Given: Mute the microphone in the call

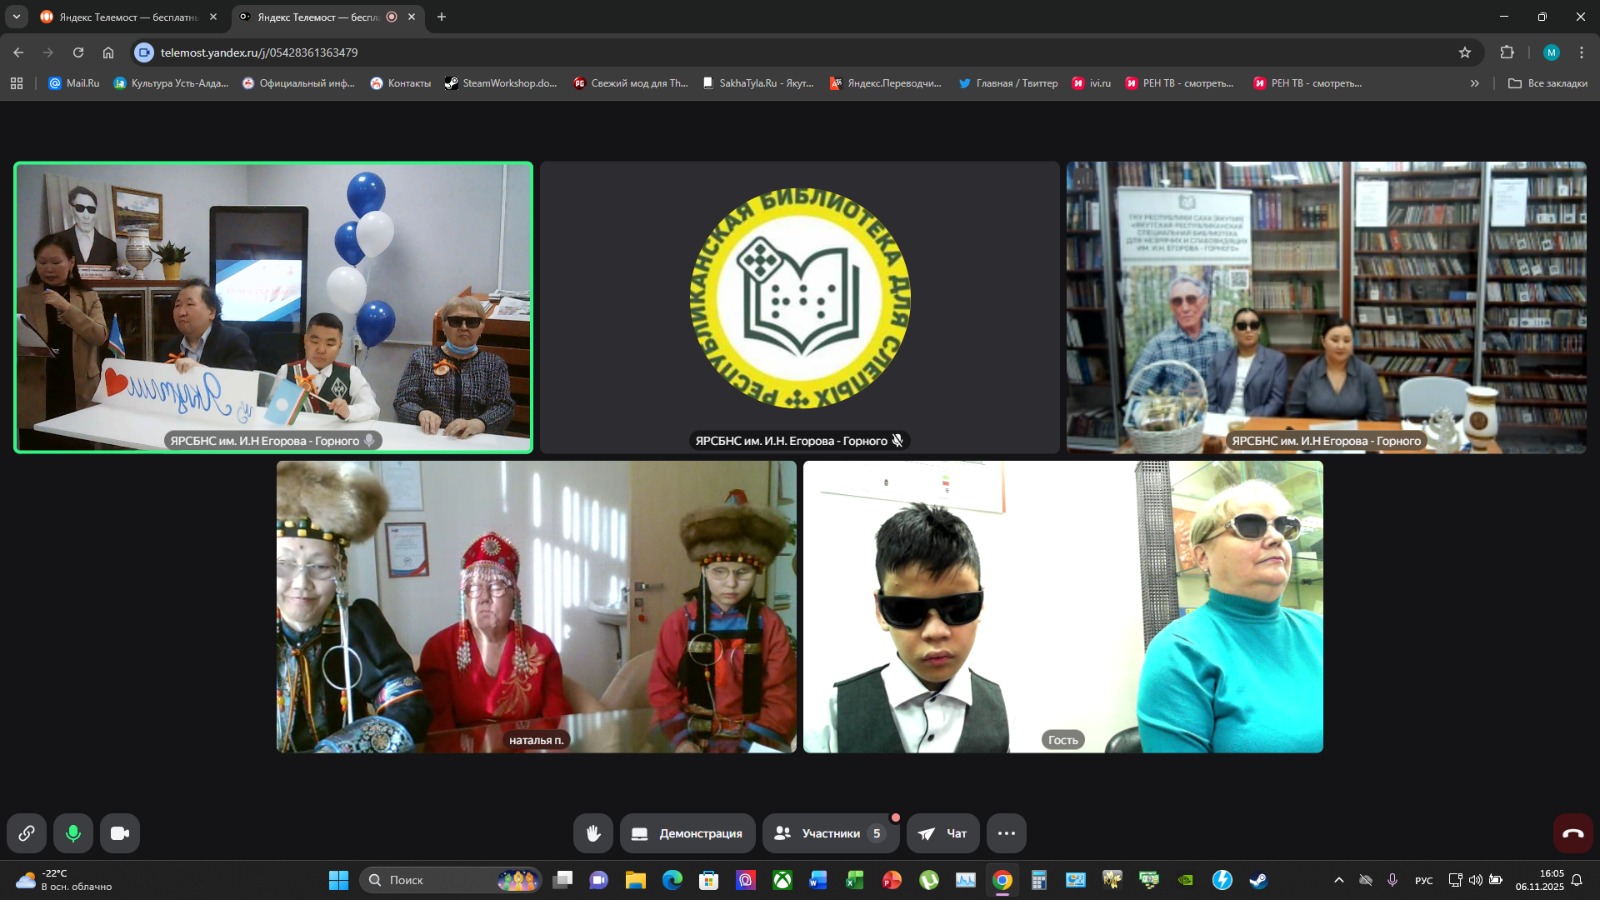Looking at the screenshot, I should [73, 833].
